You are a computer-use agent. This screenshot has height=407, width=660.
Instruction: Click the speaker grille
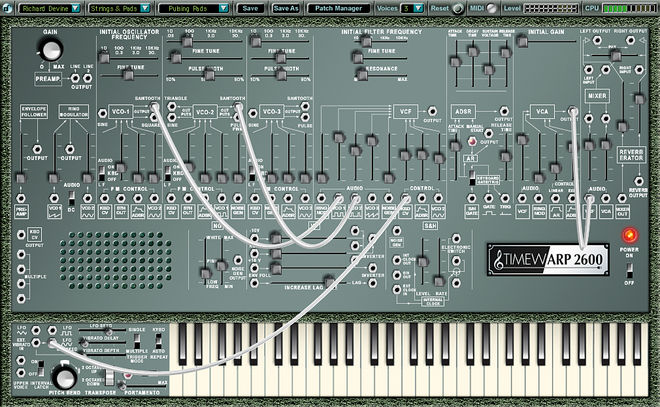coord(115,260)
